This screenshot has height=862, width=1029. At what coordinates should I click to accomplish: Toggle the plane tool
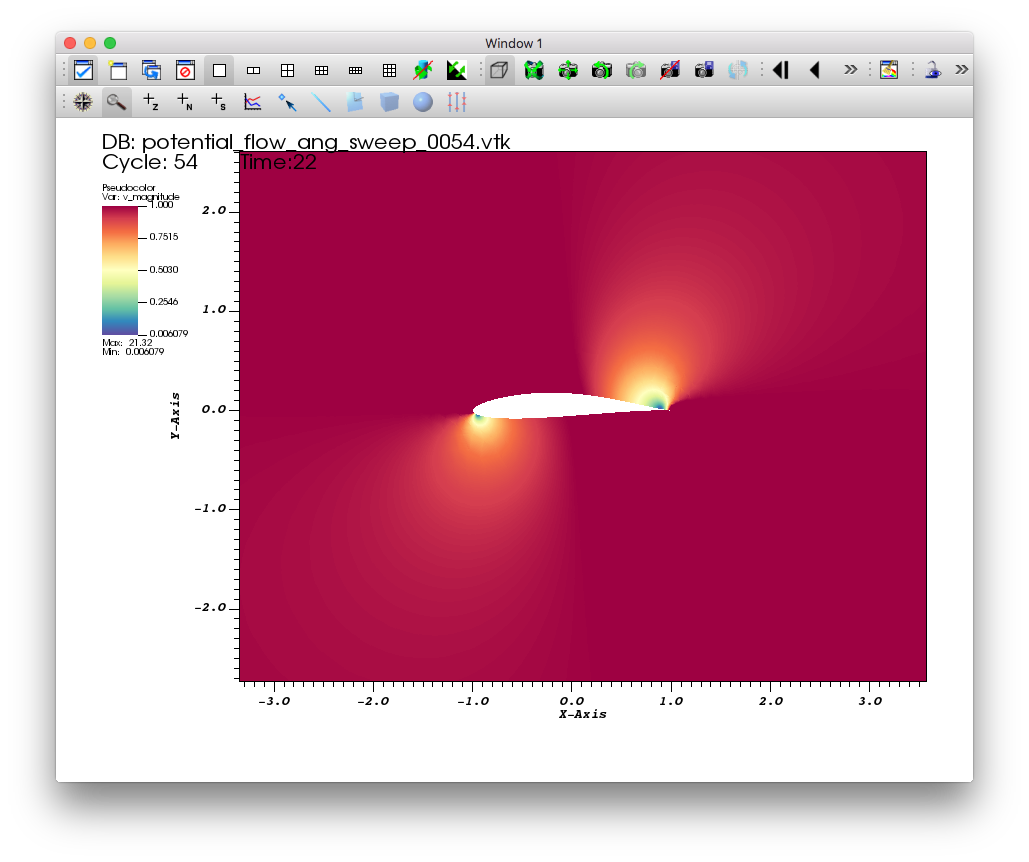355,102
